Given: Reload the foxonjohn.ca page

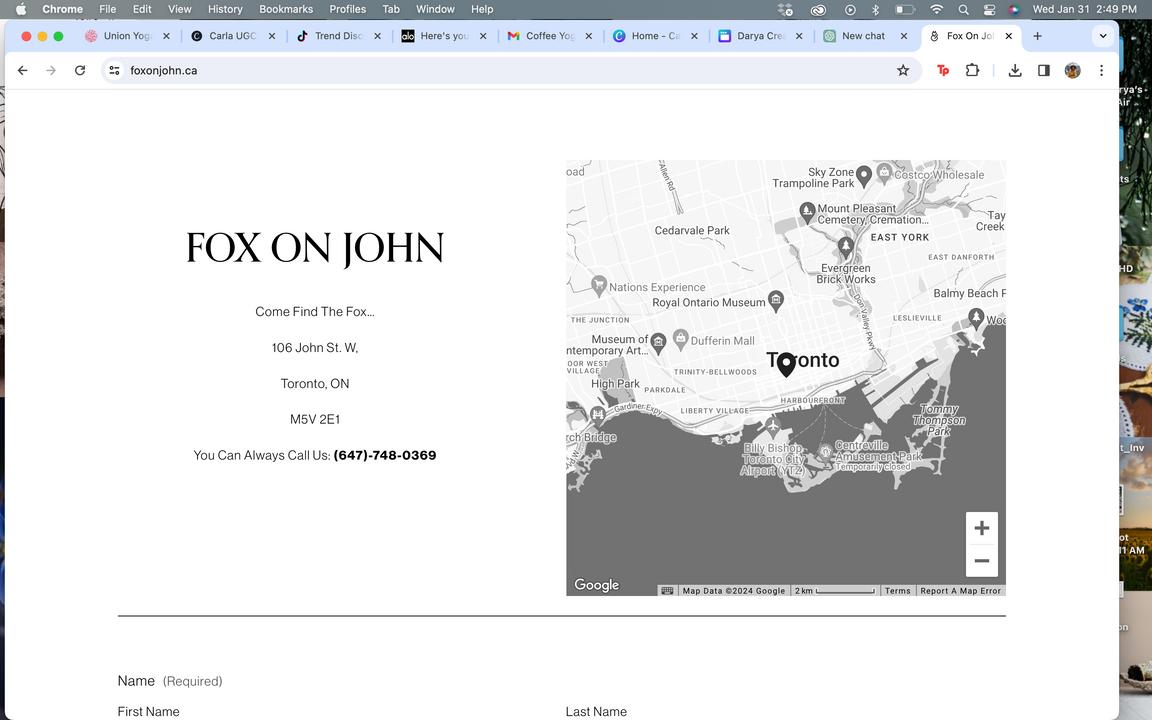Looking at the screenshot, I should pyautogui.click(x=80, y=71).
